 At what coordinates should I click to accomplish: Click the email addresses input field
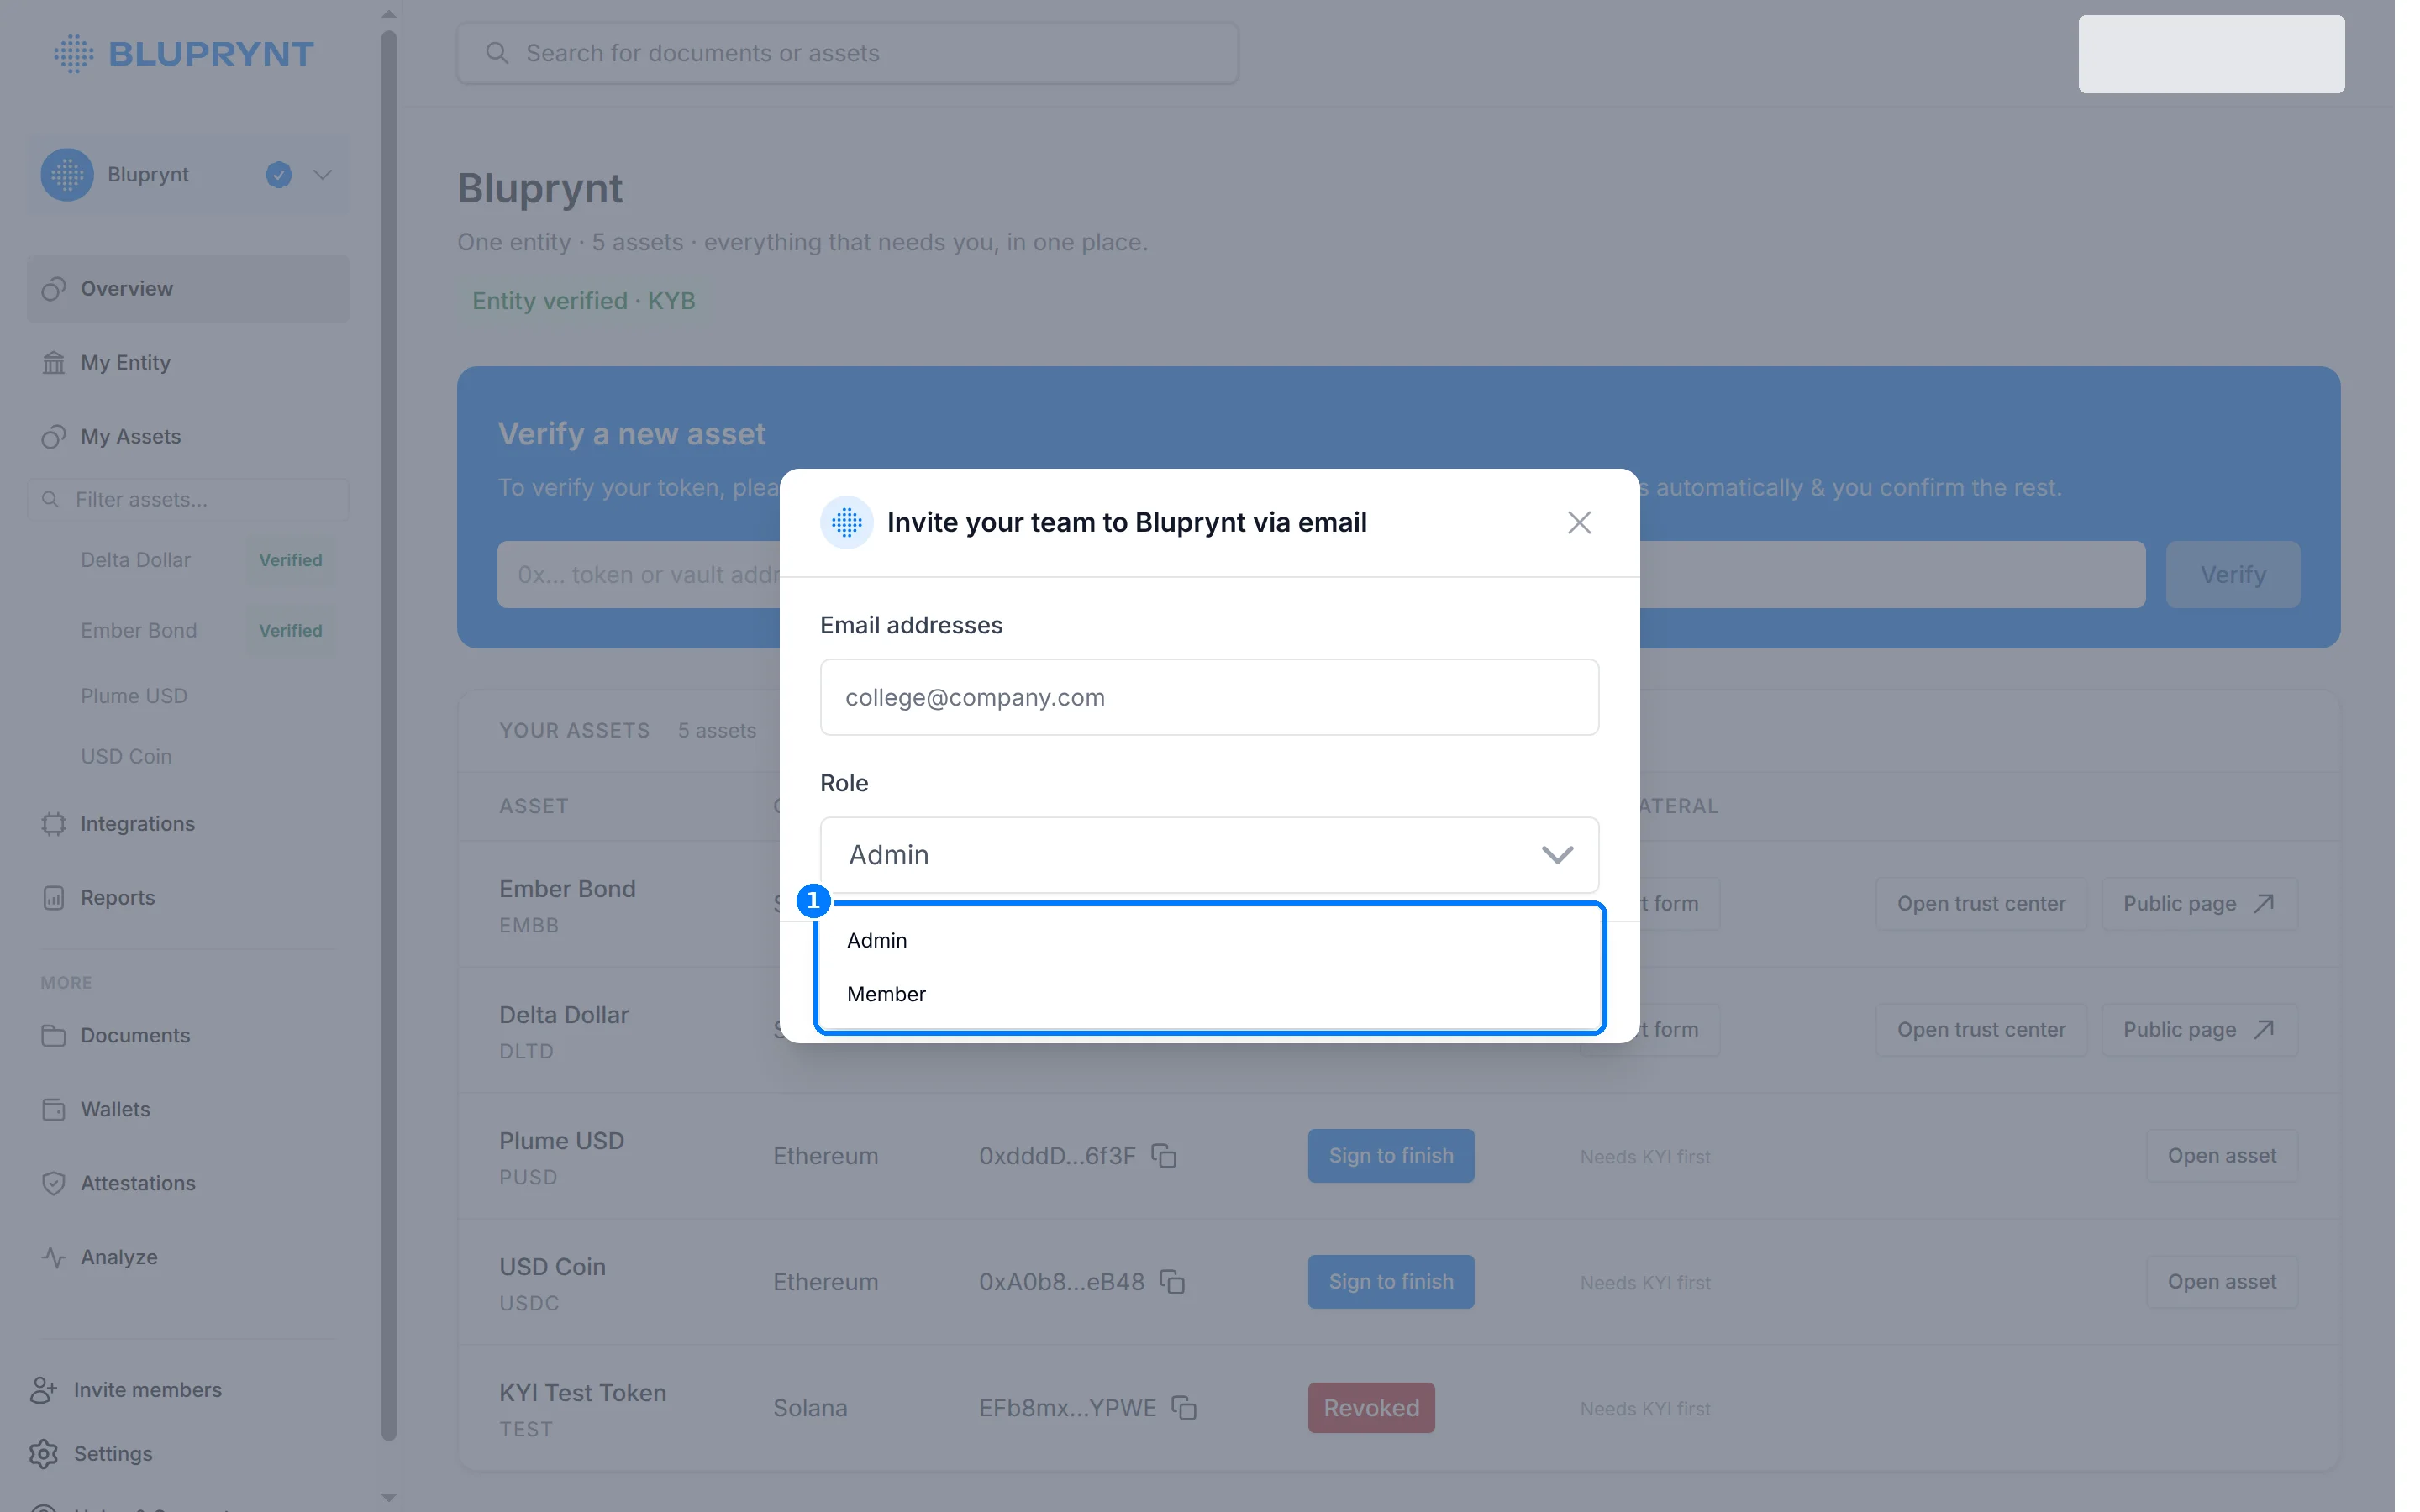pos(1209,697)
